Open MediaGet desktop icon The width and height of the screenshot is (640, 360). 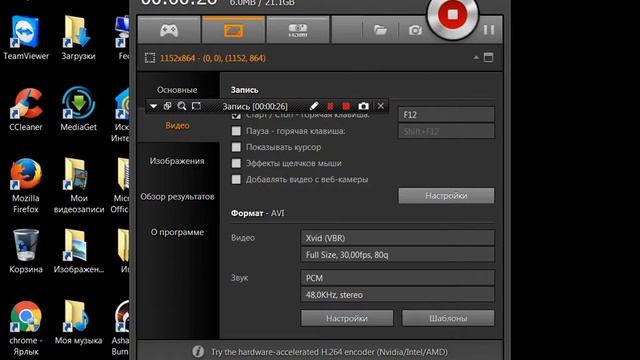click(x=78, y=109)
